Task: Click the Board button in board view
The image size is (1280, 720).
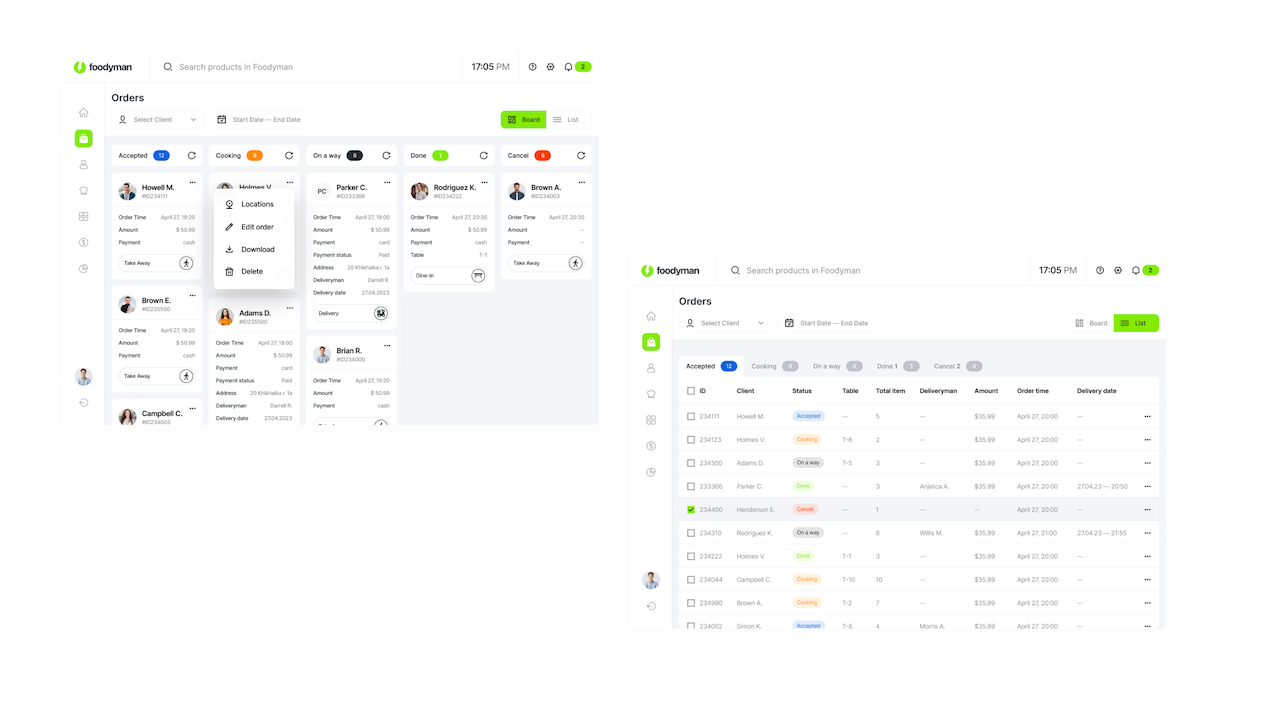Action: point(524,120)
